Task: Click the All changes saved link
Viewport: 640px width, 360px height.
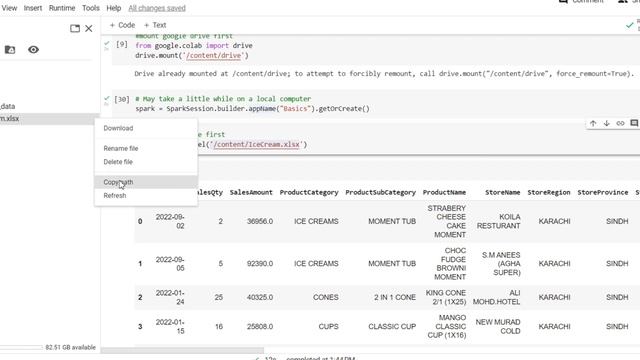Action: 157,8
